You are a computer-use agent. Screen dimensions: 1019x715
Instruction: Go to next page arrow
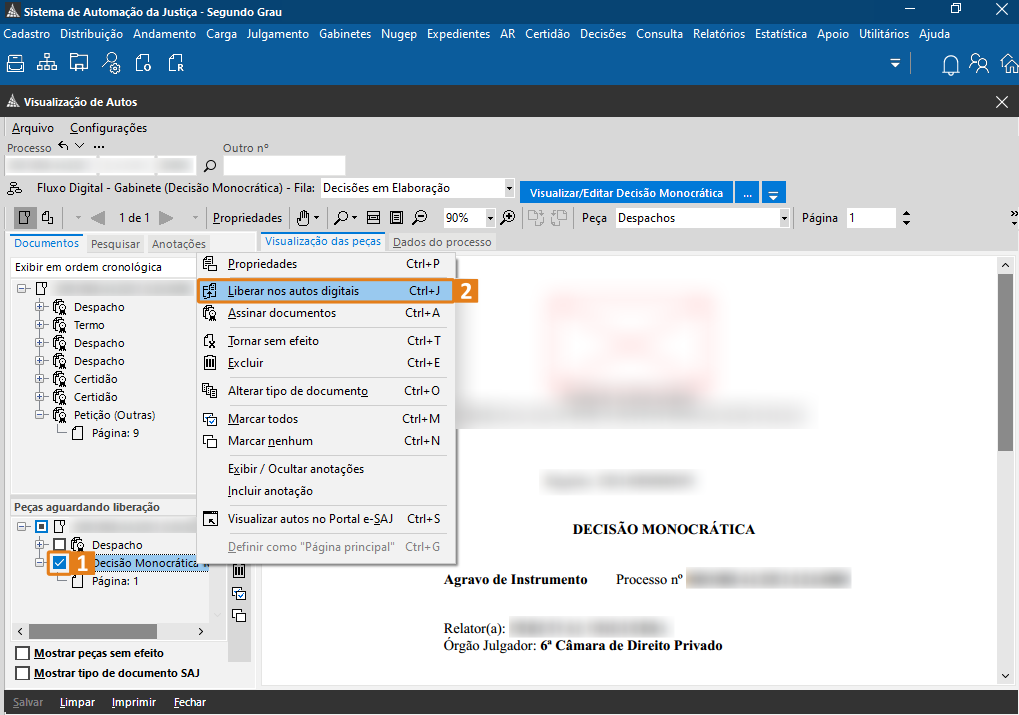pyautogui.click(x=166, y=218)
